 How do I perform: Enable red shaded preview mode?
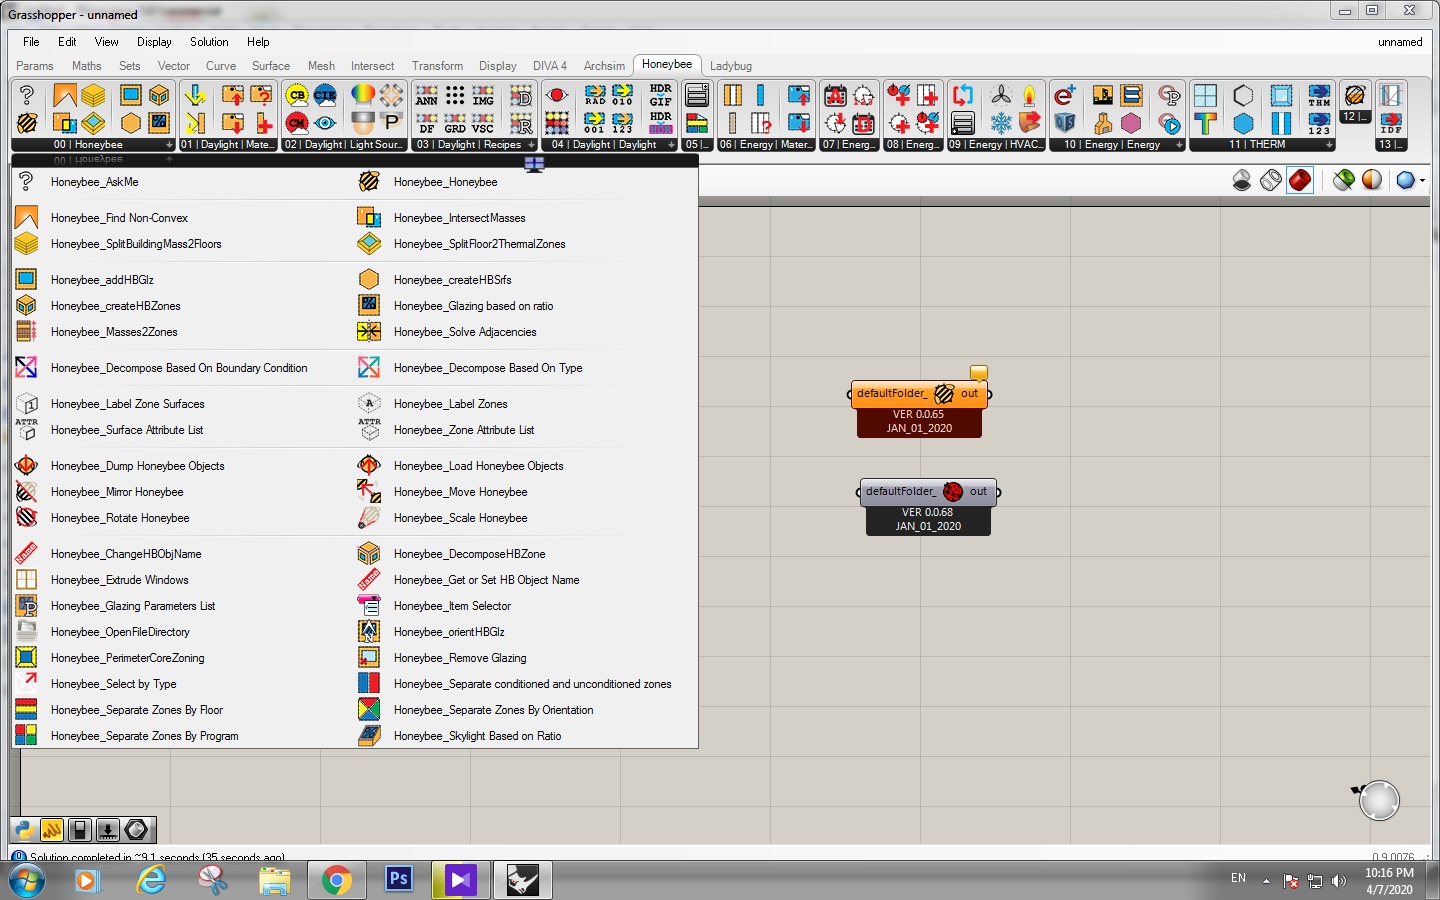(1300, 180)
